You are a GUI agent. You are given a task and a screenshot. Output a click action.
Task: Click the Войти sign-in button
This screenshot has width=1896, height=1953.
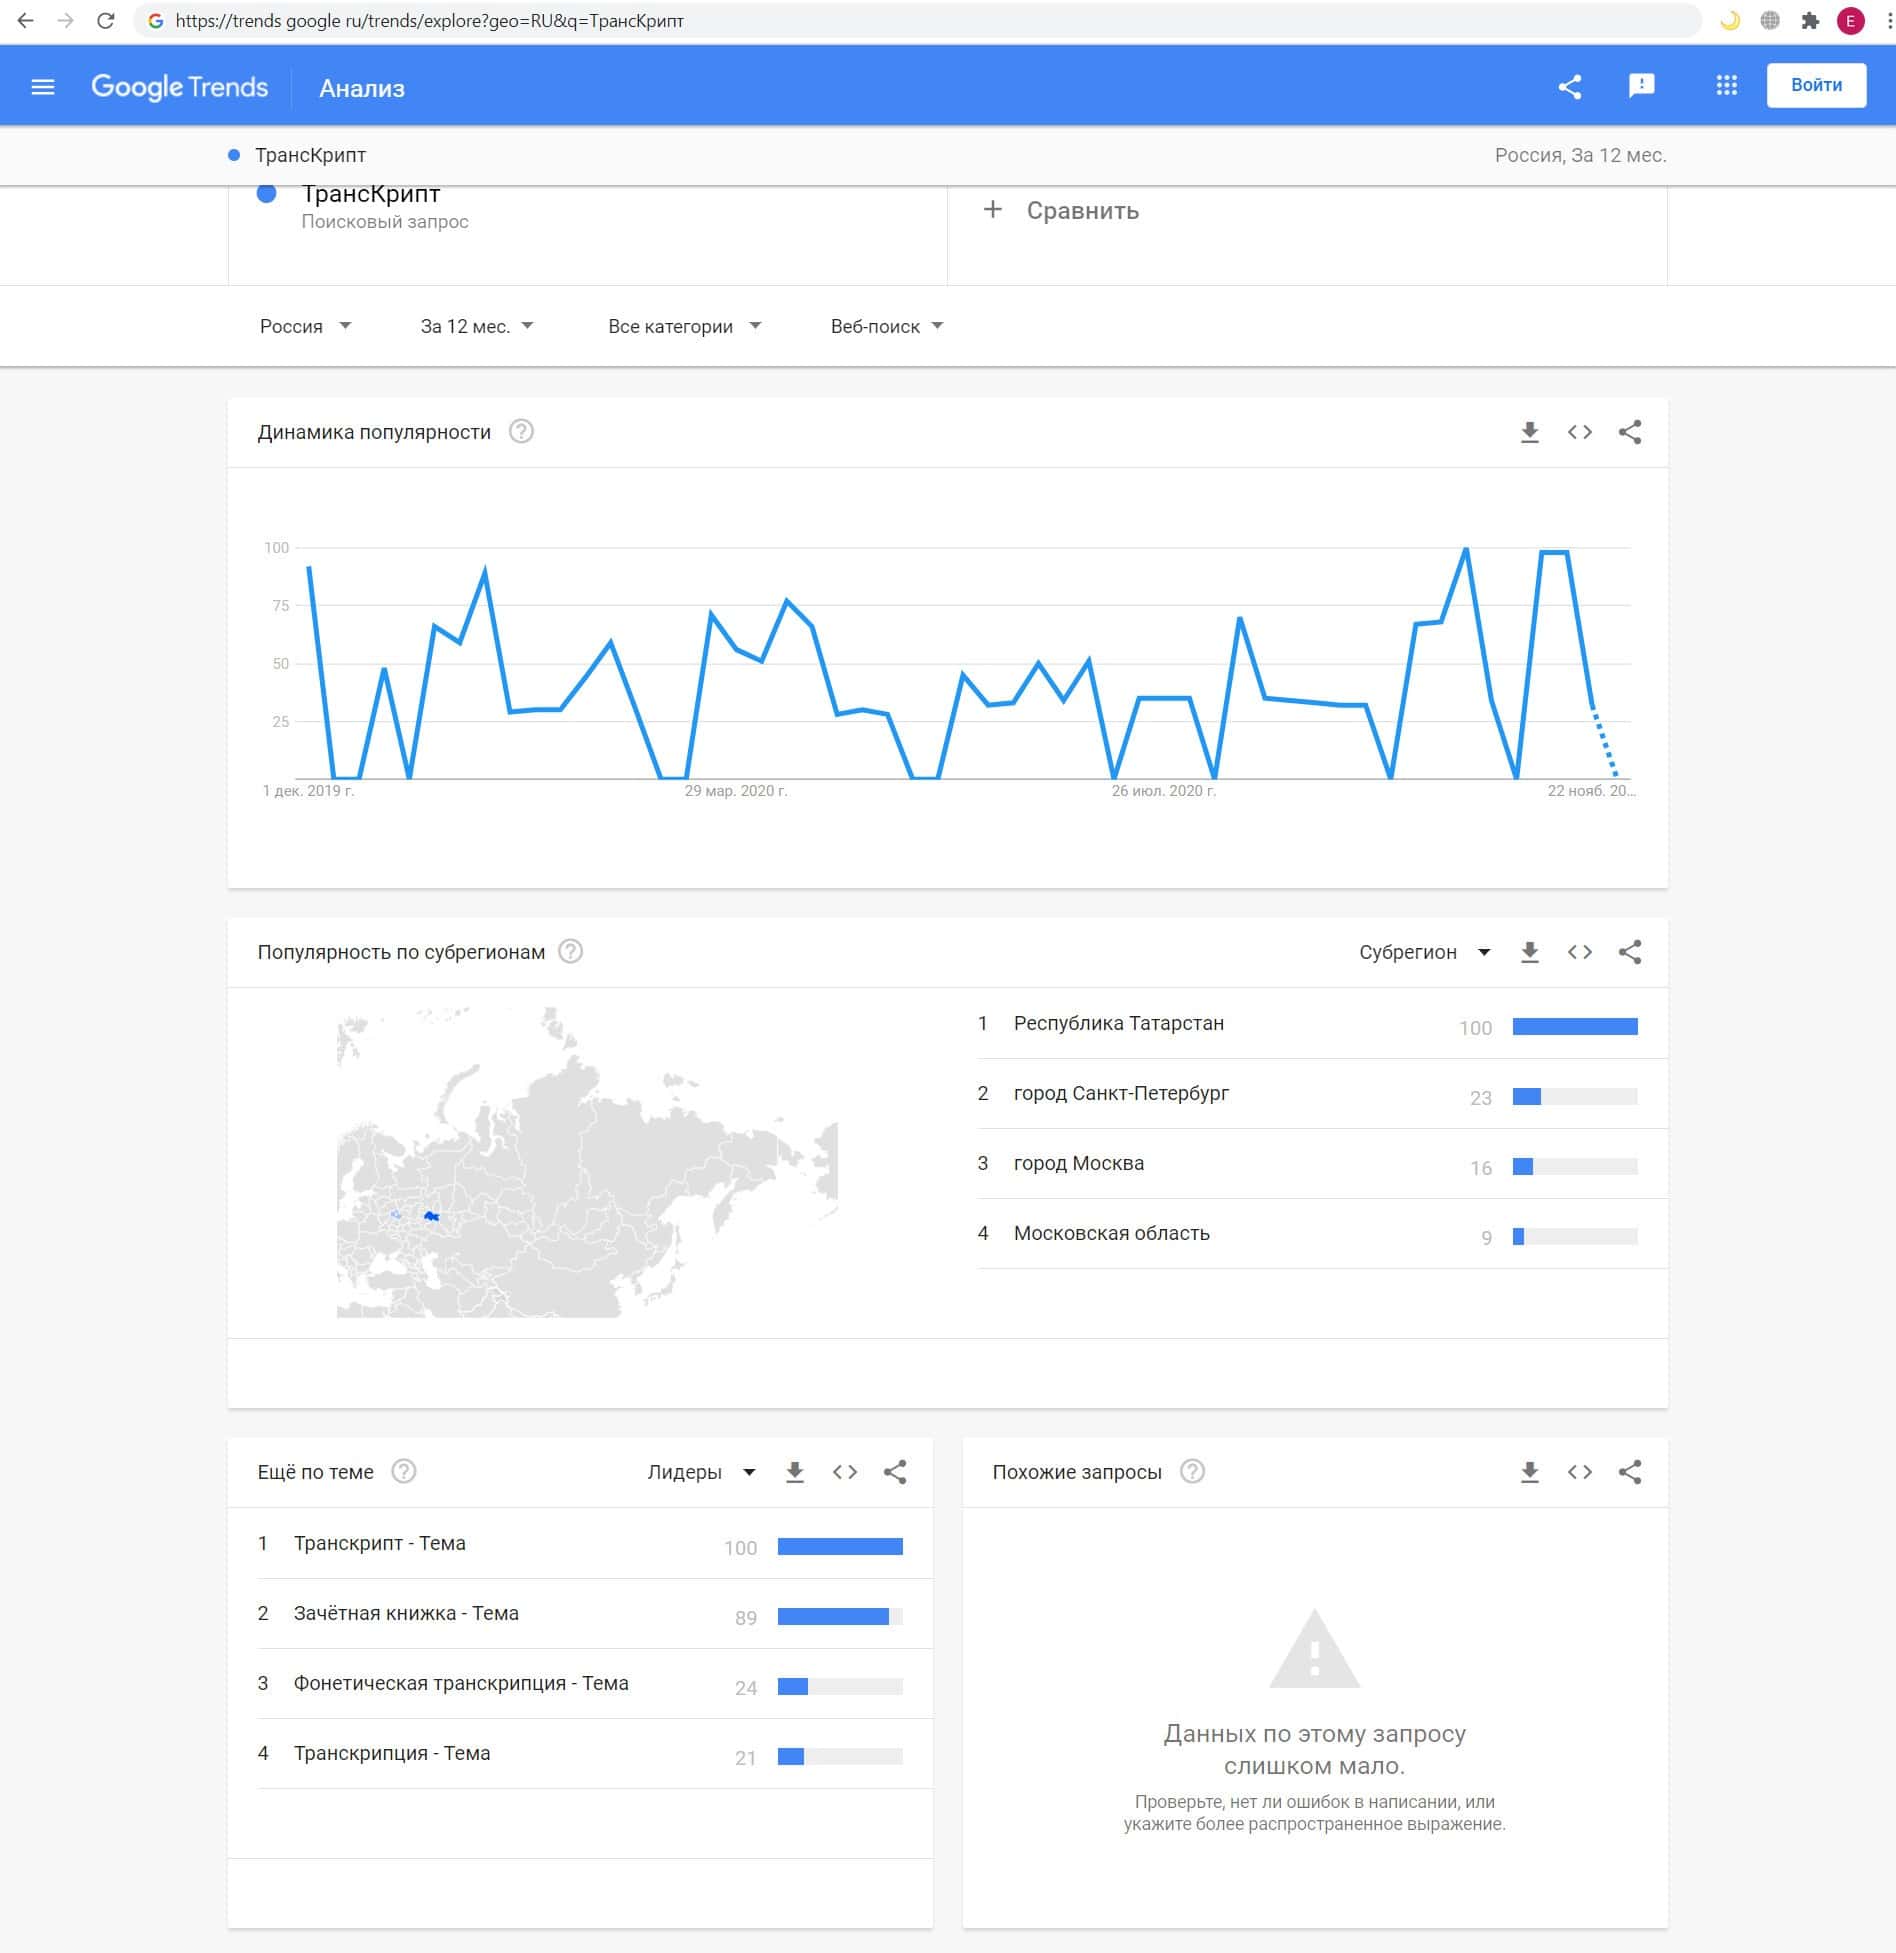click(x=1815, y=85)
